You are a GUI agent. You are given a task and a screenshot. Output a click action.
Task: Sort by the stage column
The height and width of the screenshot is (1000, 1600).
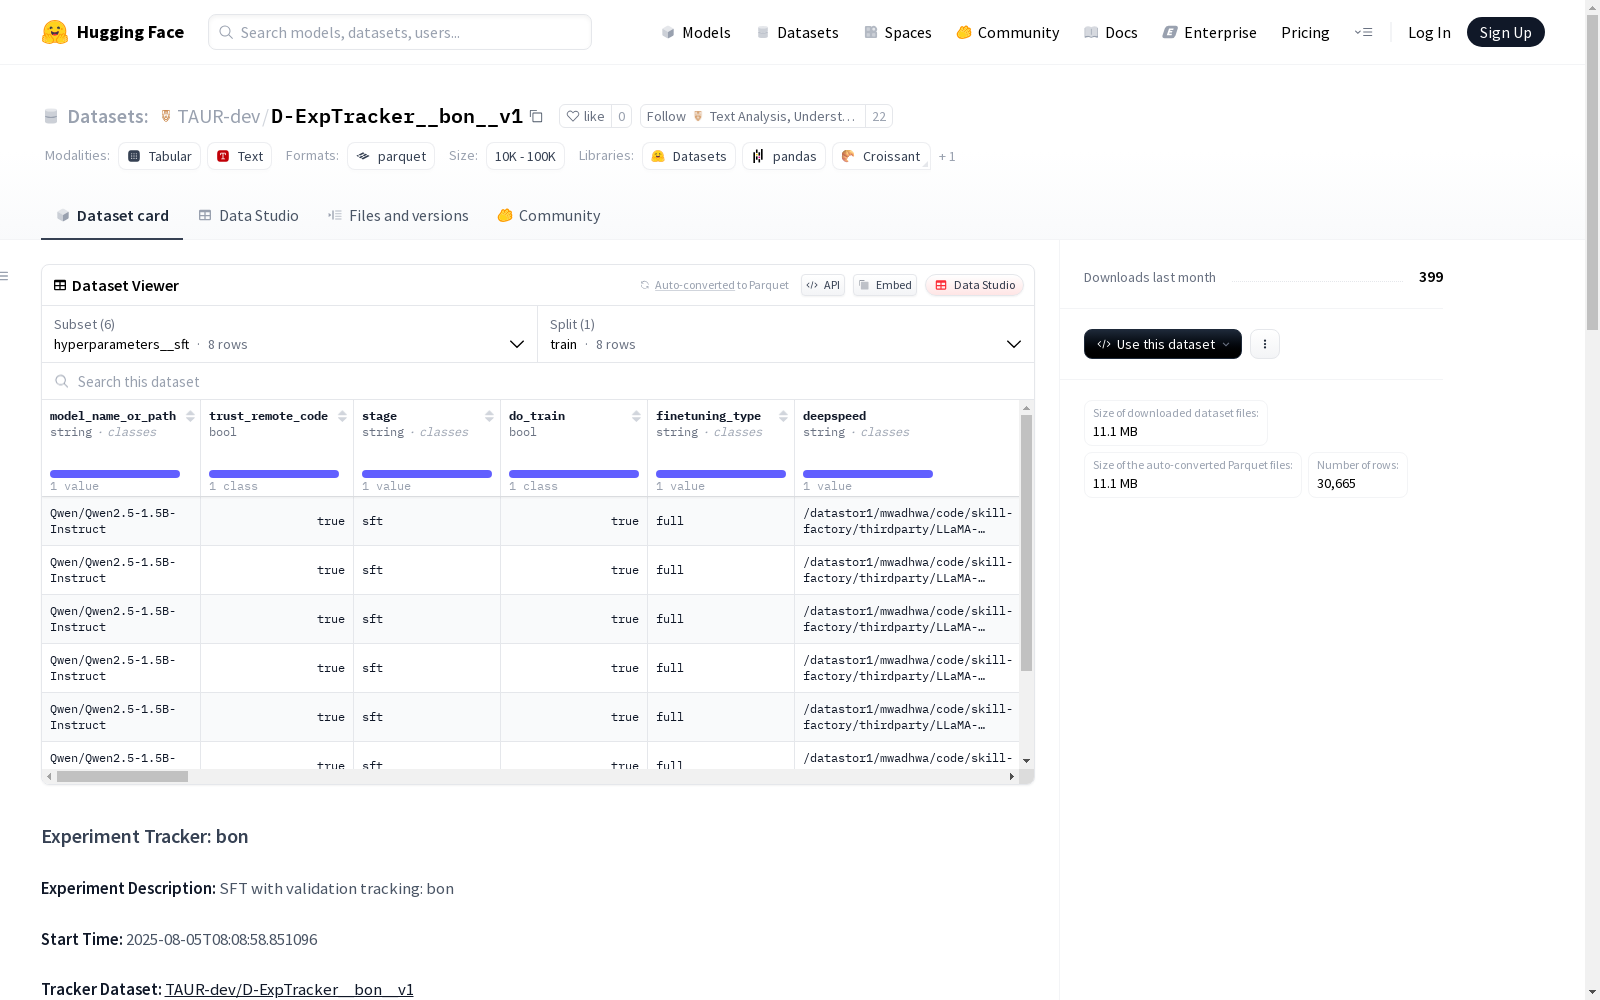point(489,416)
